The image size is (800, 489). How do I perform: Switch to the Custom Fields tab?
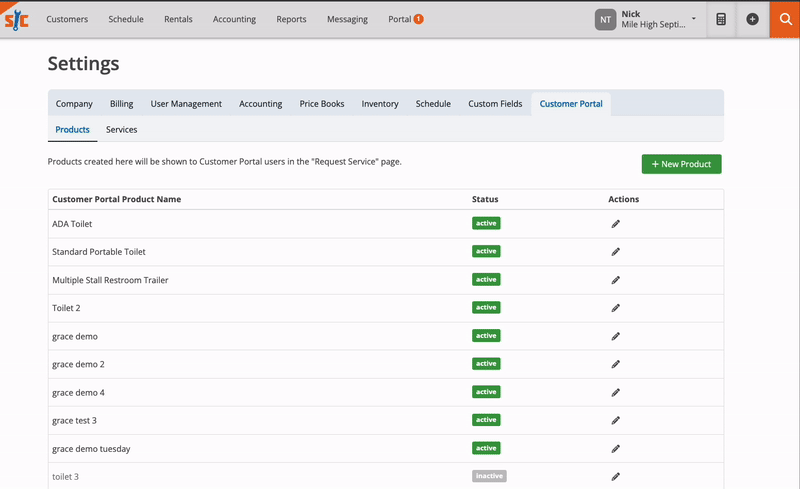[x=495, y=104]
